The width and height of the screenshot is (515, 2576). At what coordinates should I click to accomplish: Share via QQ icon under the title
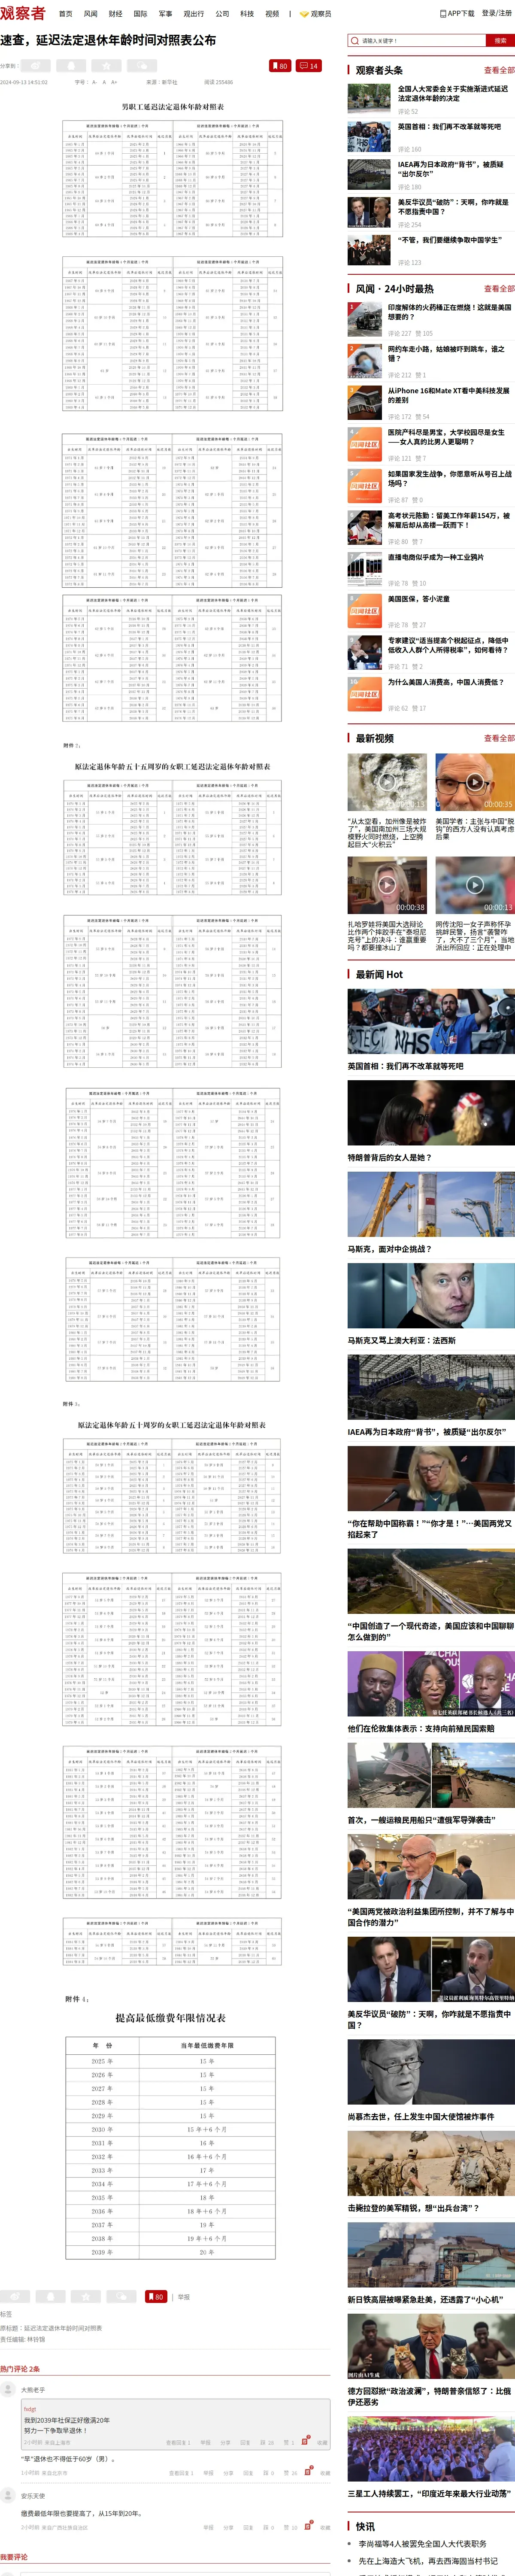[71, 66]
